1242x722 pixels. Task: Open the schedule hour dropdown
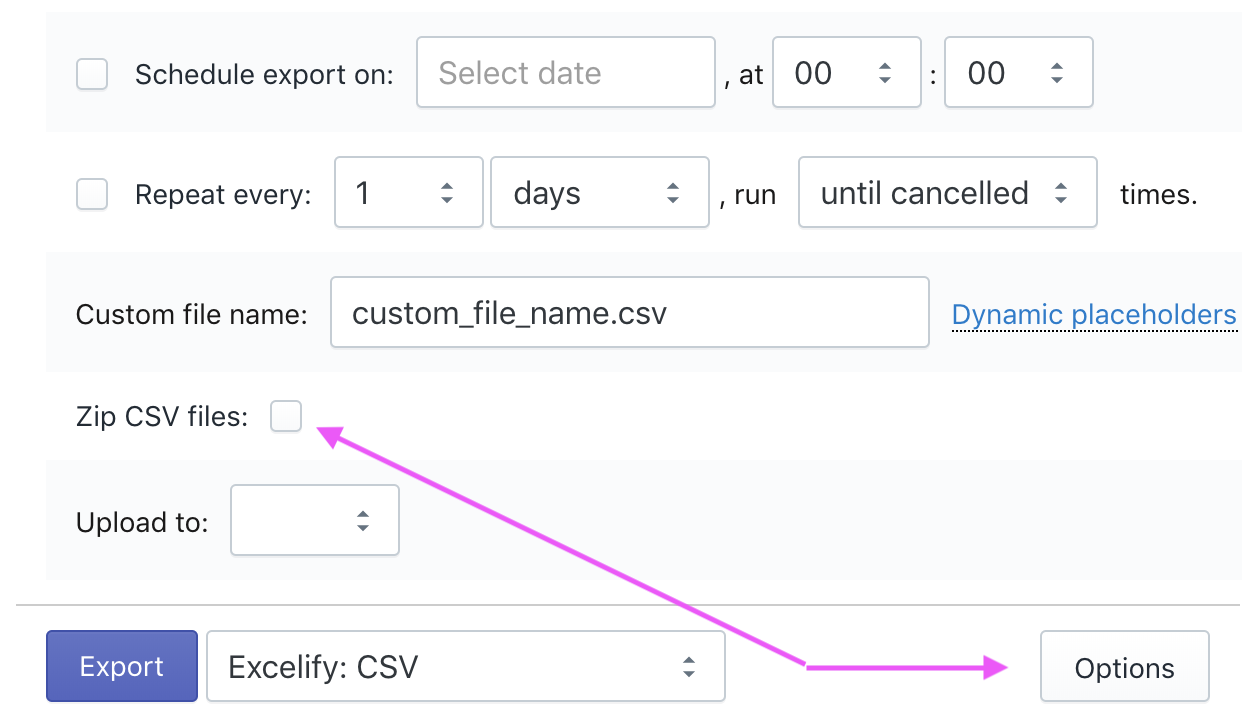pos(846,73)
